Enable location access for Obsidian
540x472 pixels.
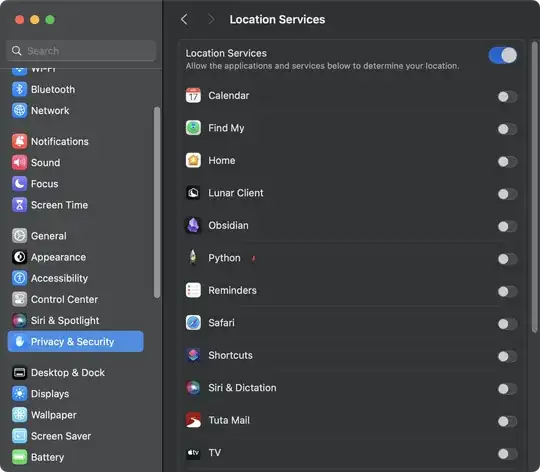coord(507,227)
